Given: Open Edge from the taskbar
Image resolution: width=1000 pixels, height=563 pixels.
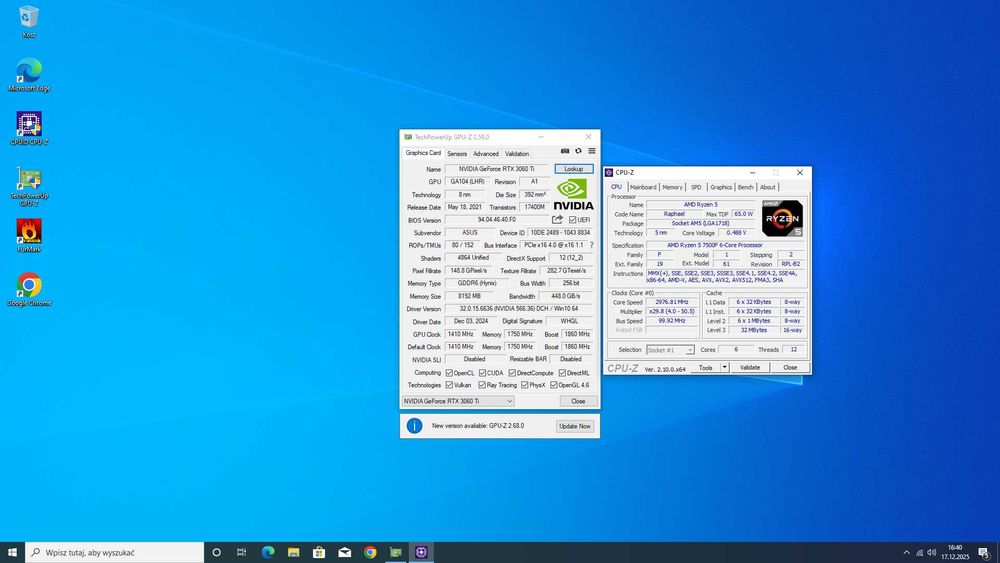Looking at the screenshot, I should click(268, 552).
